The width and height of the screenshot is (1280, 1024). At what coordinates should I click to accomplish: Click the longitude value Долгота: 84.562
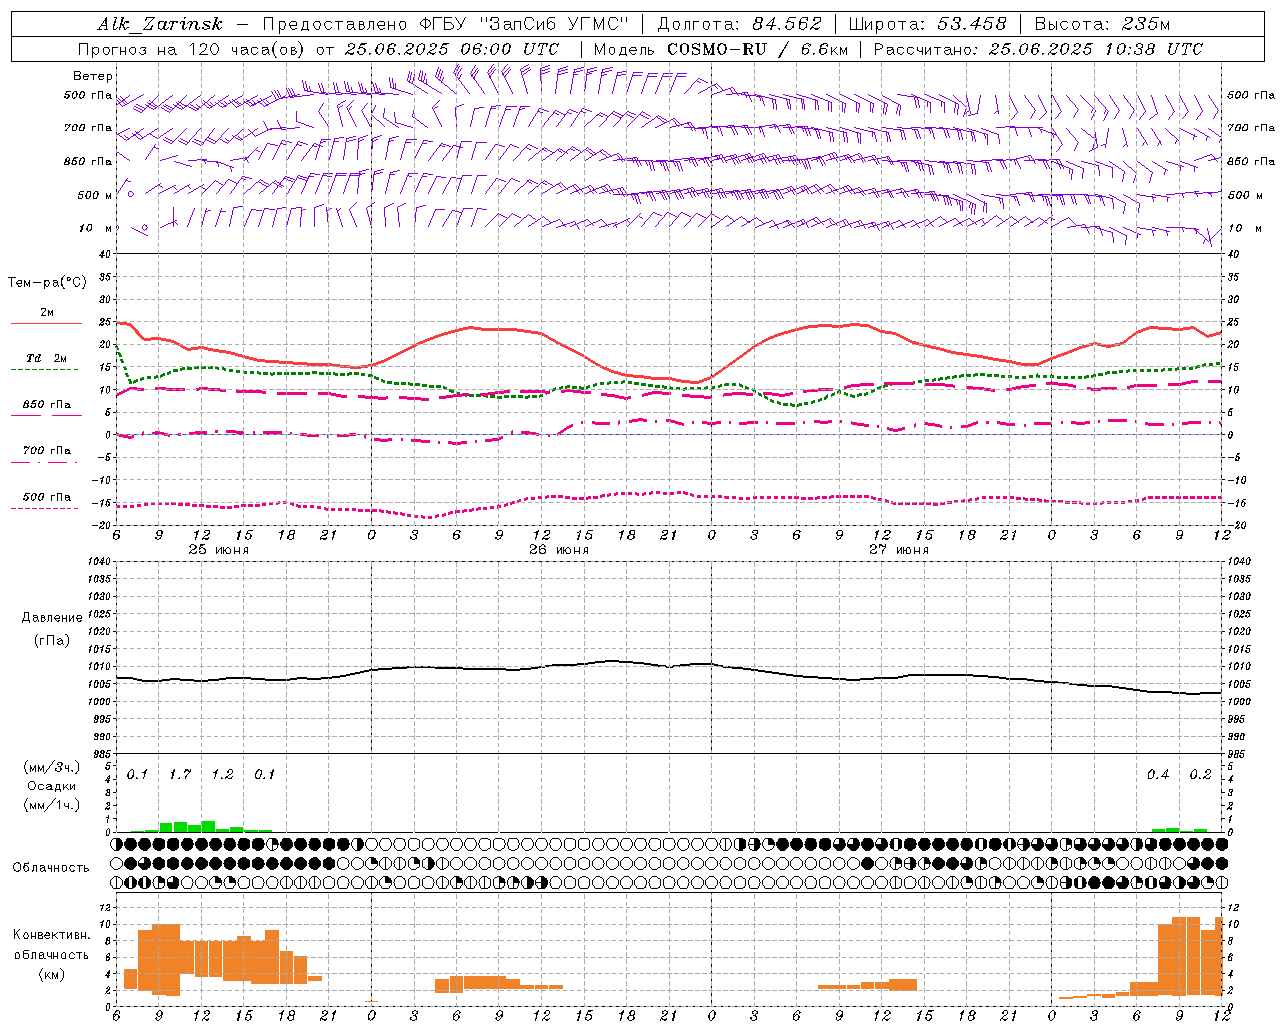[739, 24]
